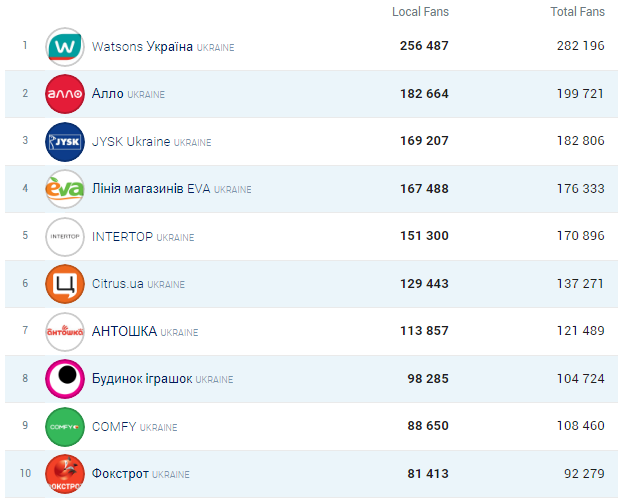
Task: Click the АНТОШКА brand logo
Action: coord(65,331)
